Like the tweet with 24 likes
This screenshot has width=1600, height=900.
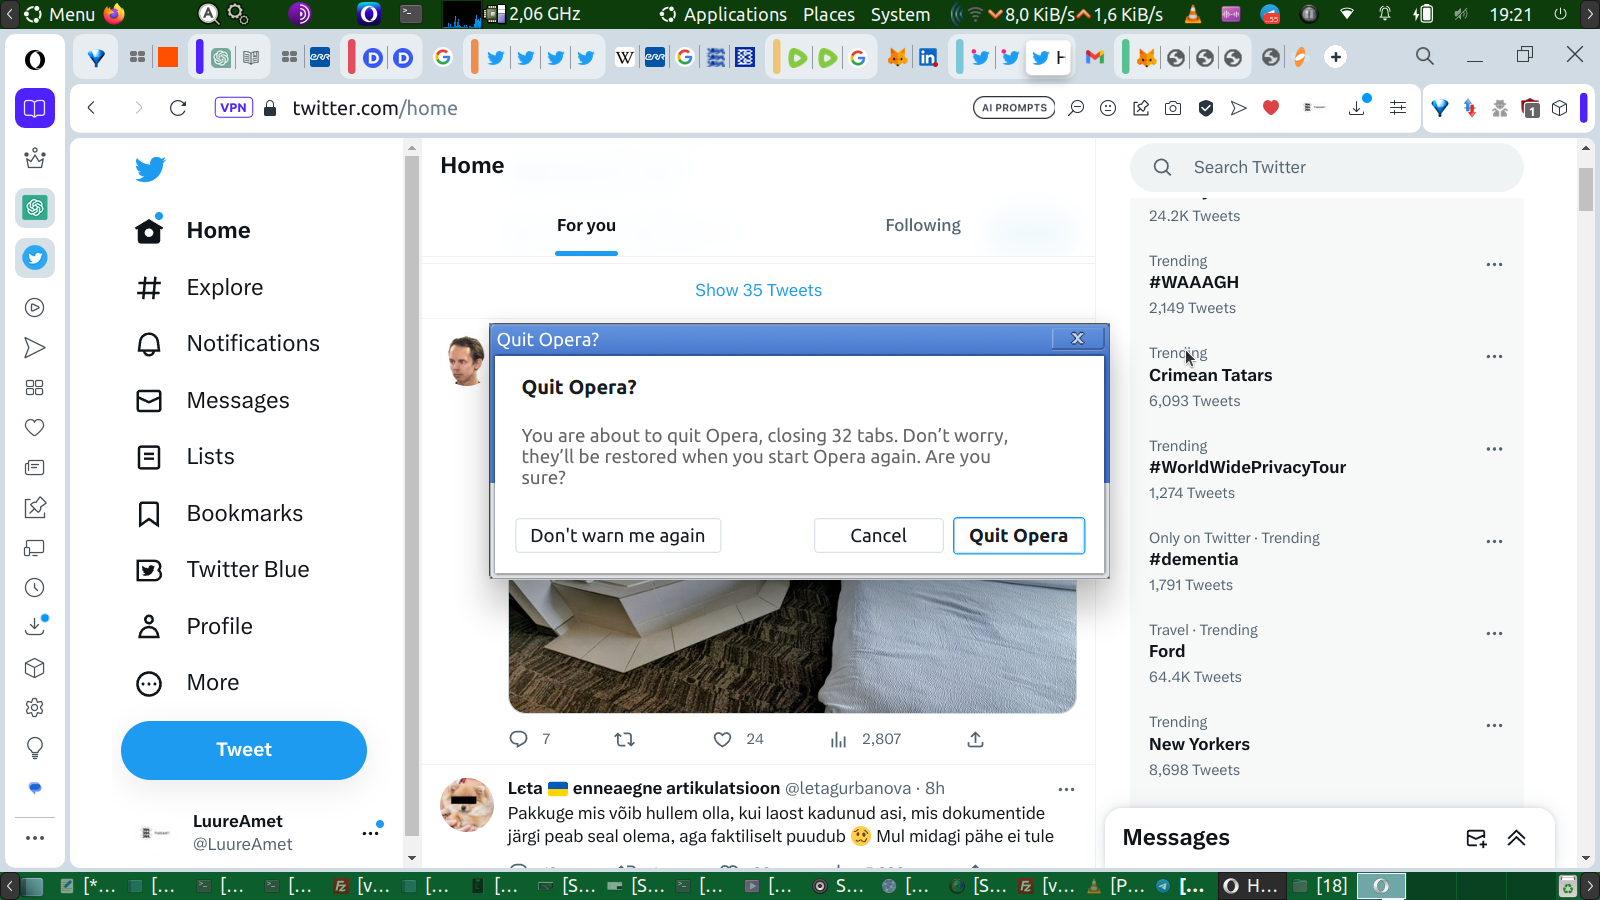pos(722,739)
